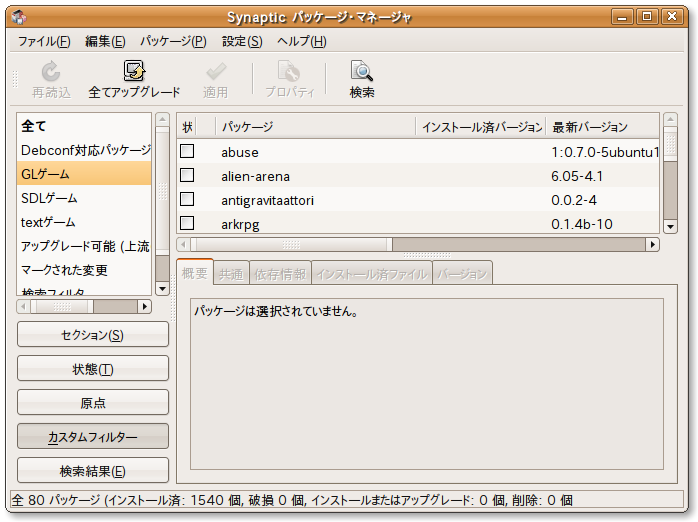698x522 pixels.
Task: Click the 検索結果(E) button
Action: (93, 471)
